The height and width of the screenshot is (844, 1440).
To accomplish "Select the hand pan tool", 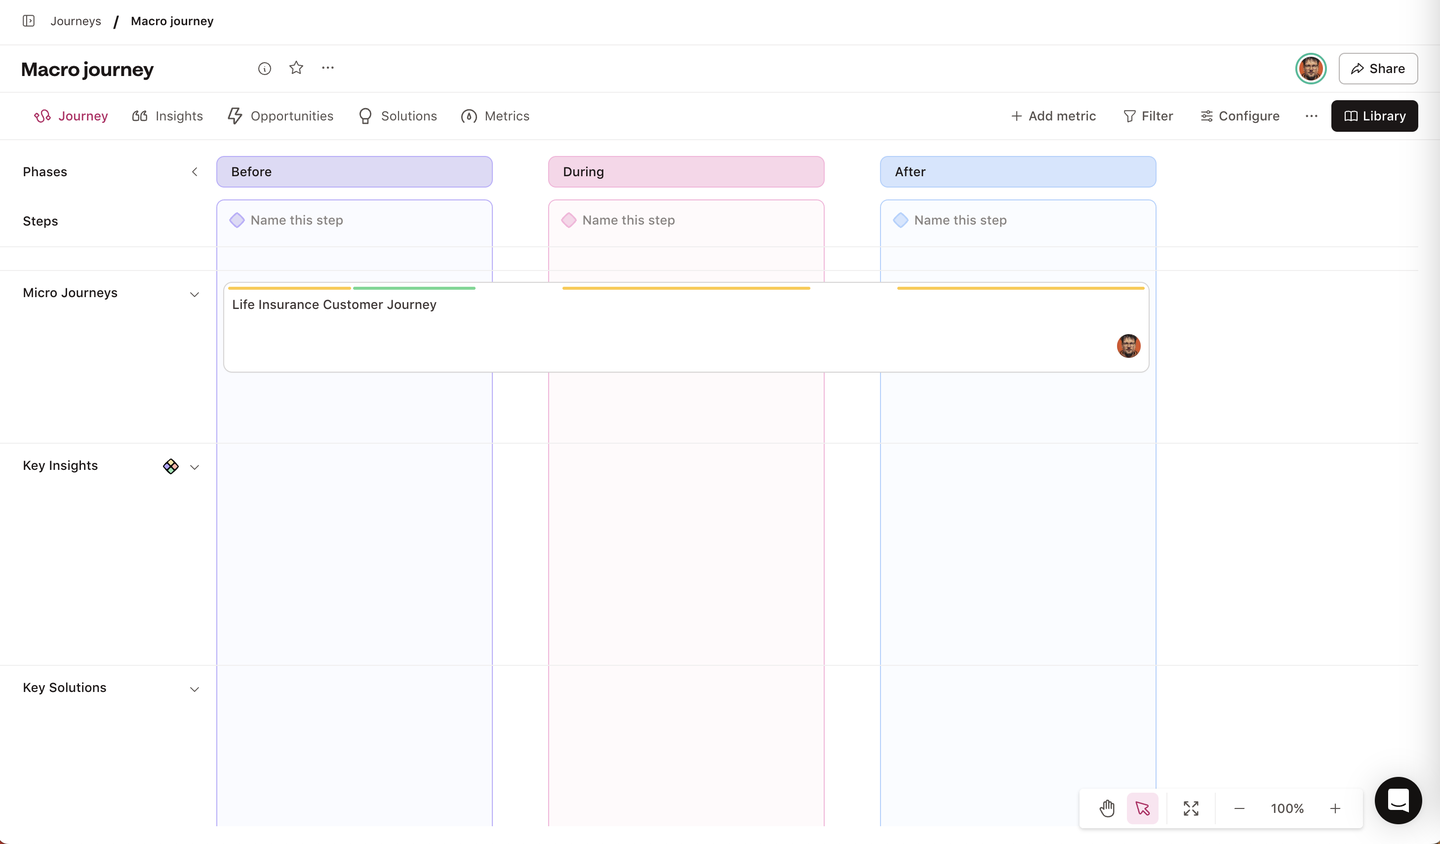I will click(1107, 809).
